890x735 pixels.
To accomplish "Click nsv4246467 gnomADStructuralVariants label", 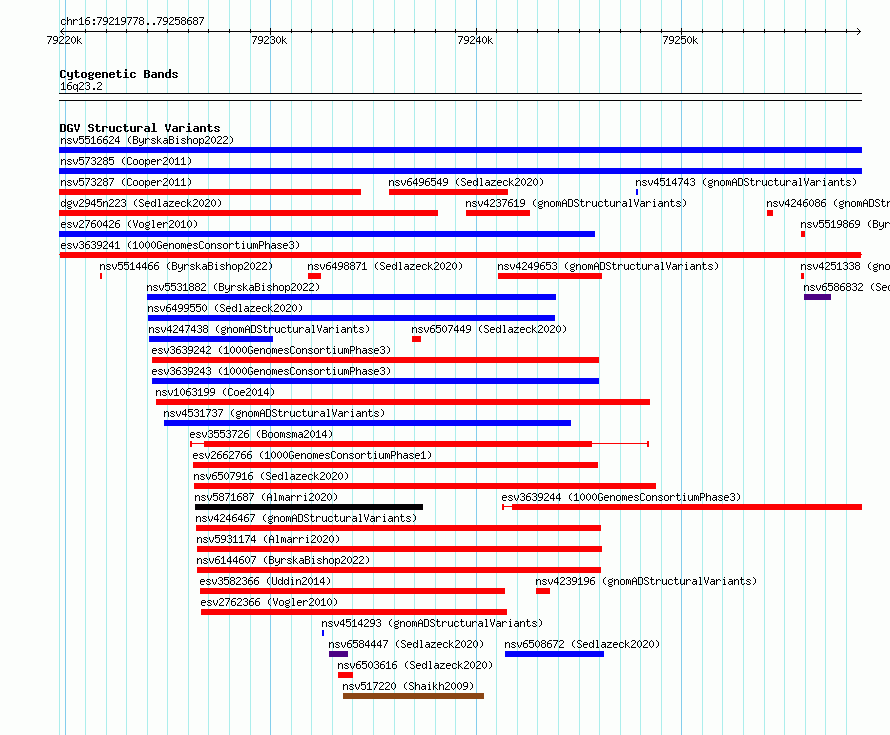I will (x=306, y=518).
